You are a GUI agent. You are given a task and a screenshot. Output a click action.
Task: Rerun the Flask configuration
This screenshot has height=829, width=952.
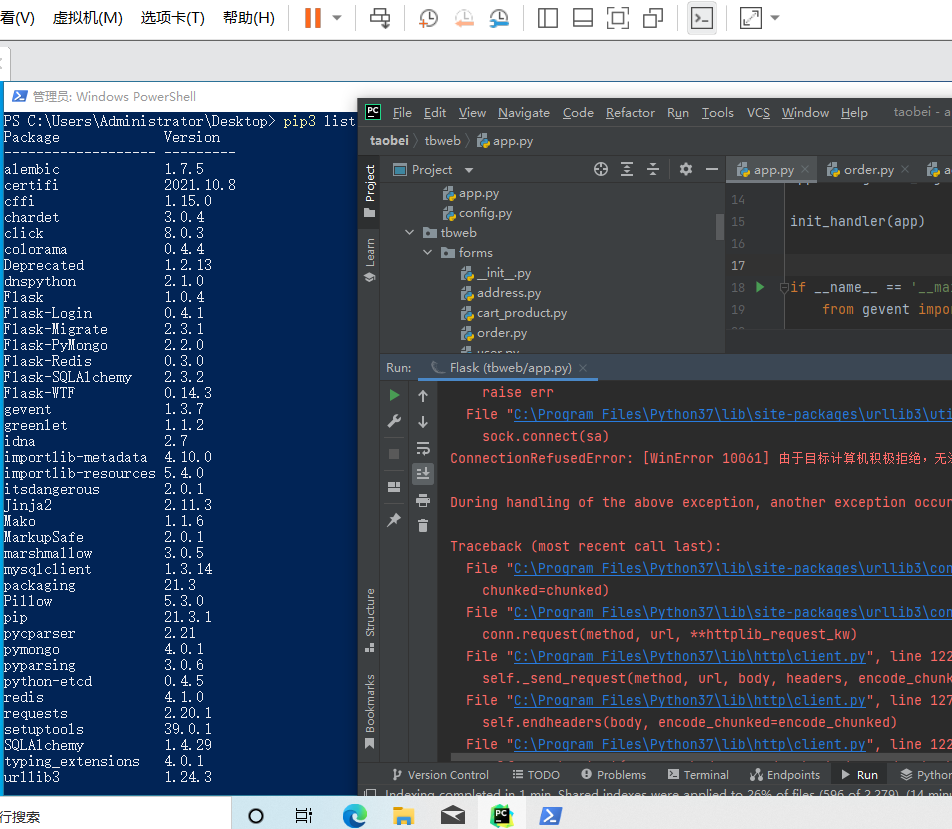click(394, 395)
